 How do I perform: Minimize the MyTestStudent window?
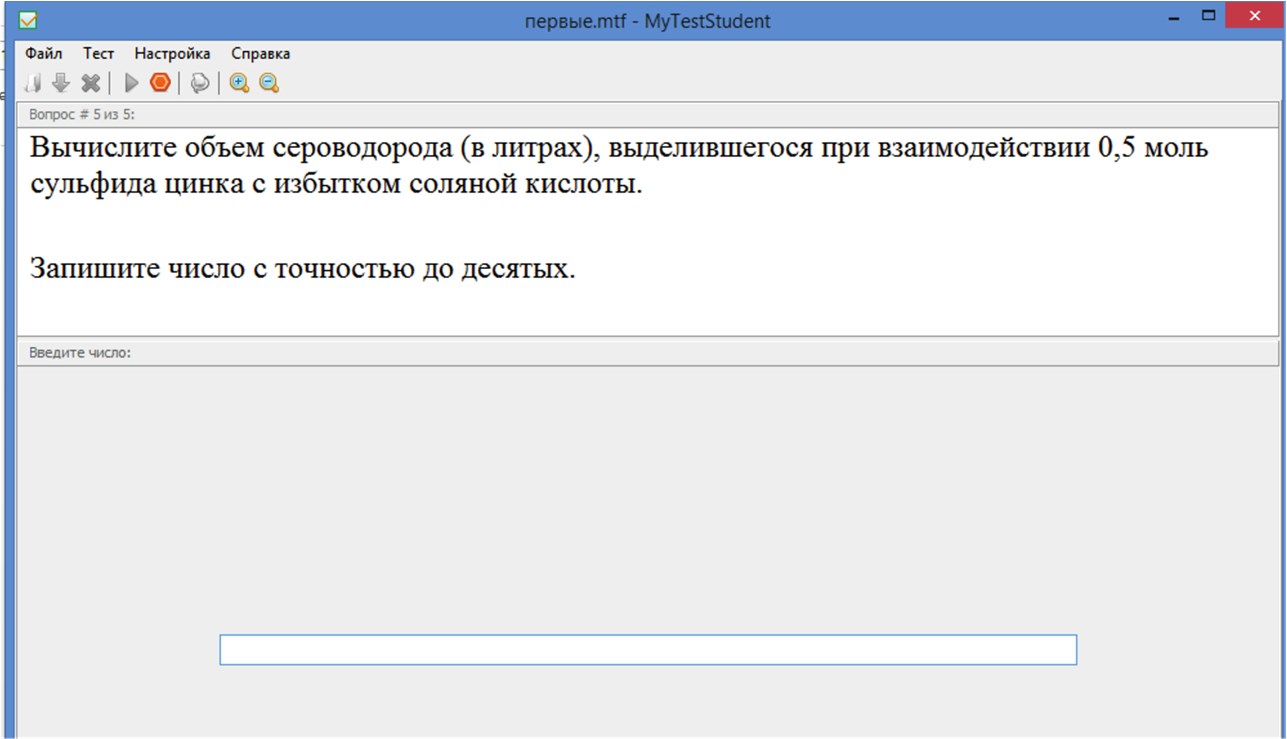pos(1174,18)
